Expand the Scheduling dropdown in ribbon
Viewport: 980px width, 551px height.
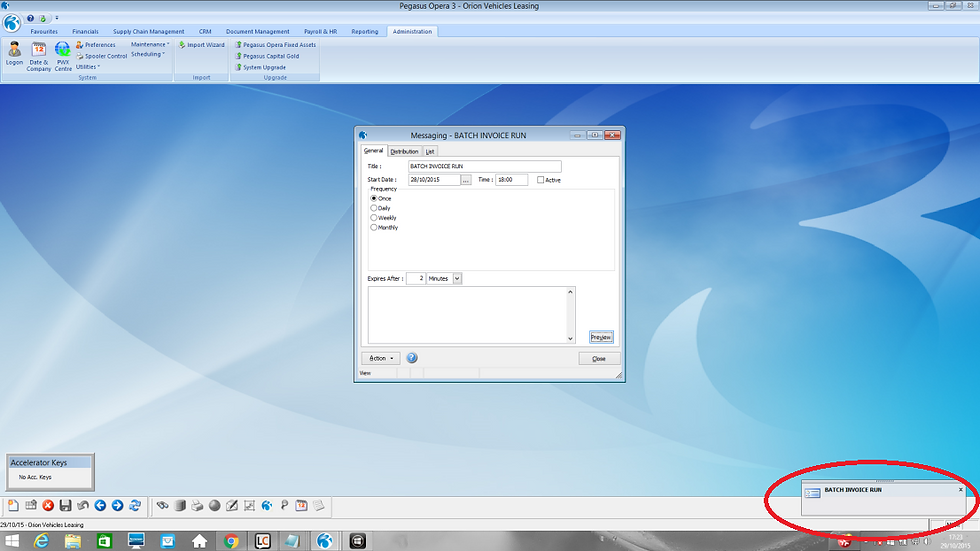click(148, 54)
